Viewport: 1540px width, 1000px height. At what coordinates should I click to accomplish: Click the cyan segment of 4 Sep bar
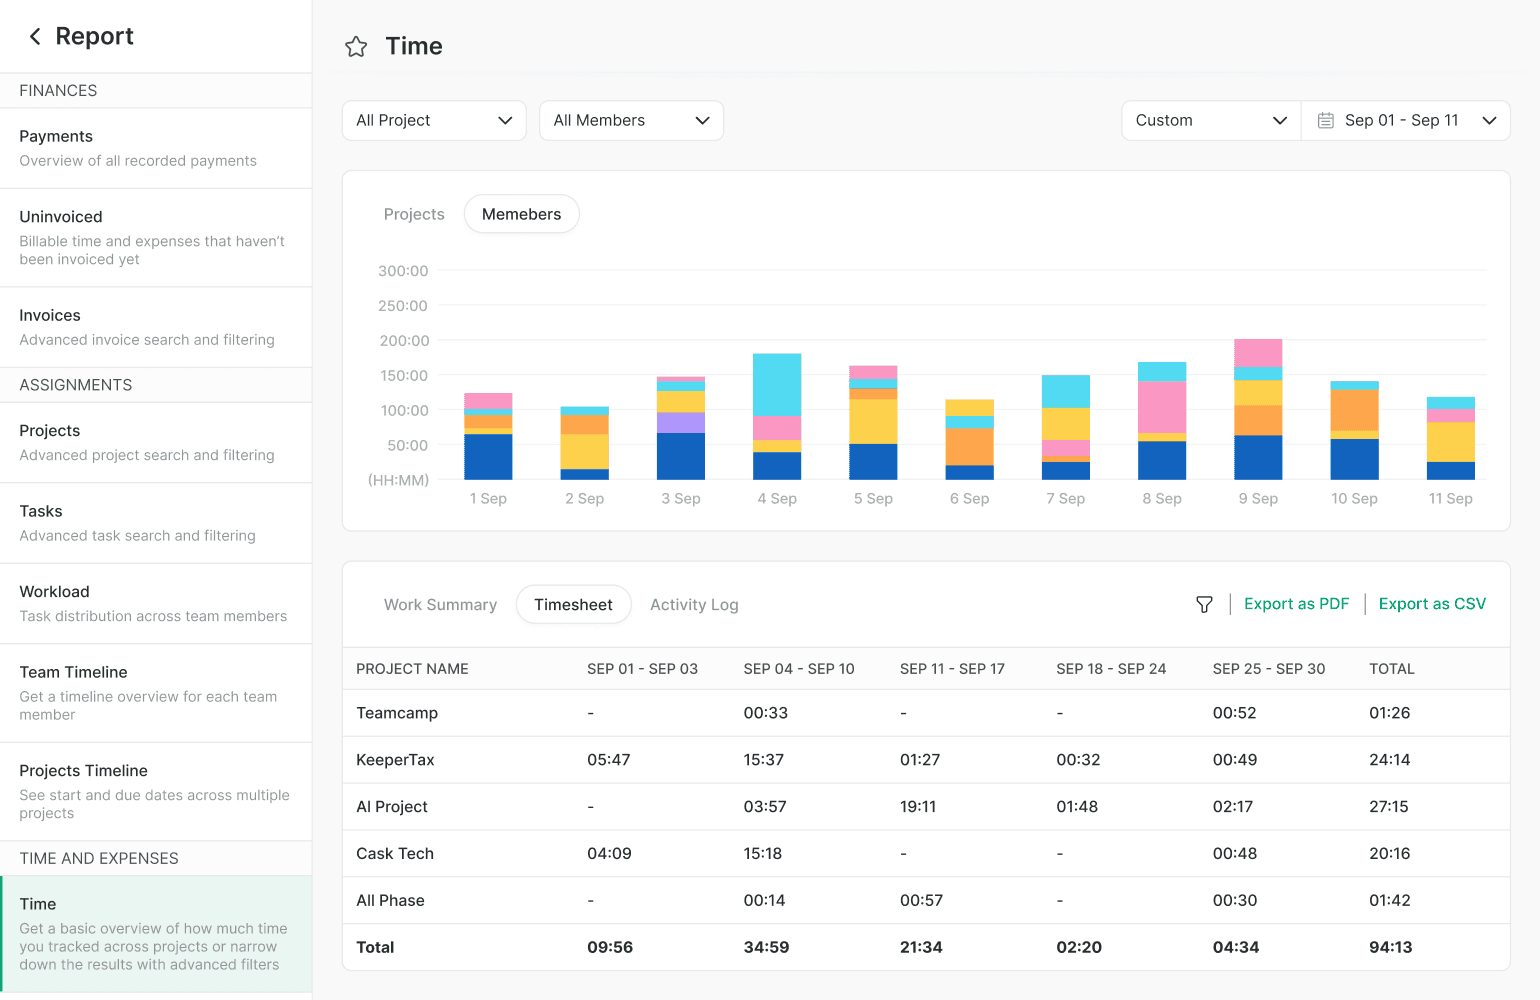777,384
